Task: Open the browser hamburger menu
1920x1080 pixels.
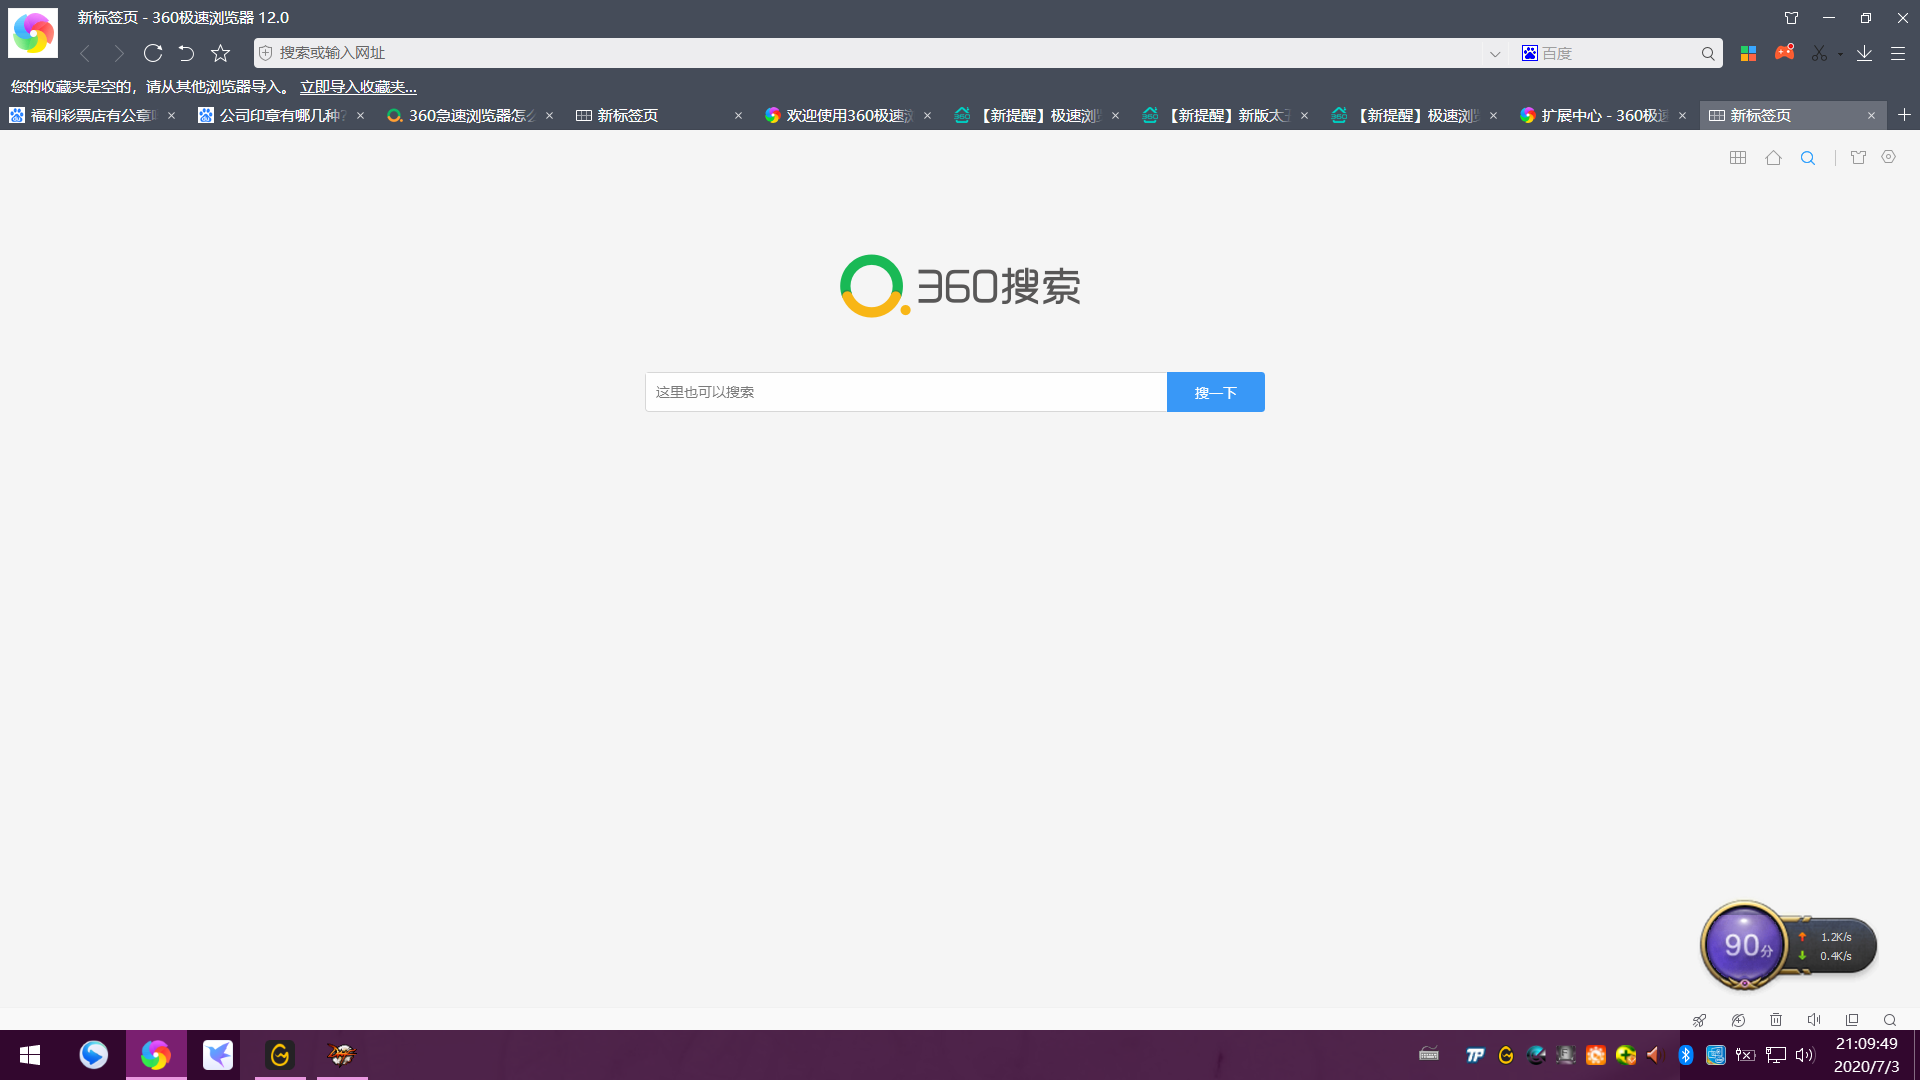Action: point(1898,54)
